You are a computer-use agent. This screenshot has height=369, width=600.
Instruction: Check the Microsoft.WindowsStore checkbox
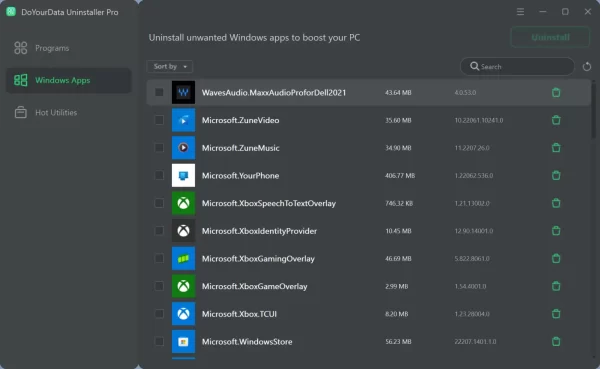click(159, 341)
